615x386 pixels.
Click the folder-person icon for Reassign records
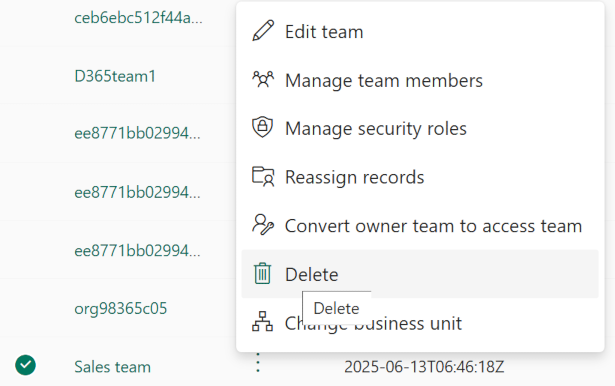[263, 177]
